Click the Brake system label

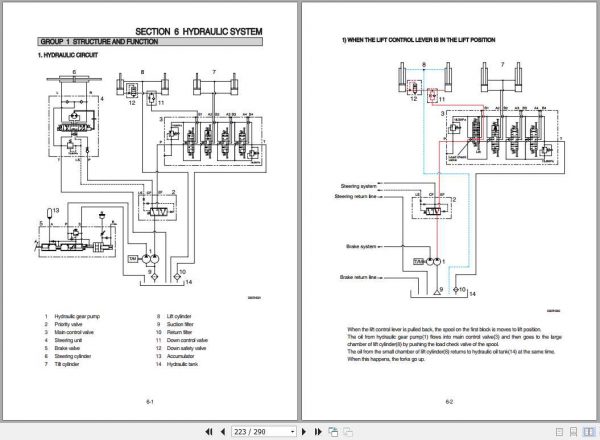click(x=361, y=246)
